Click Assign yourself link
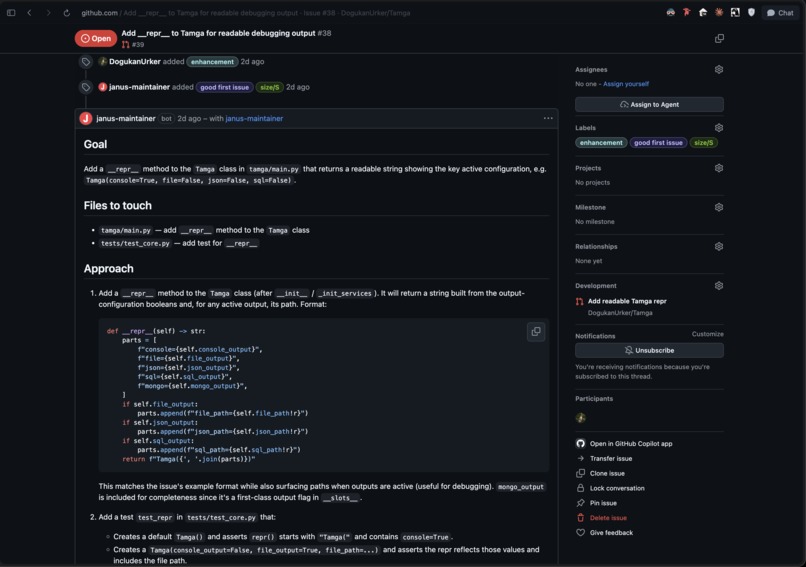 point(626,84)
